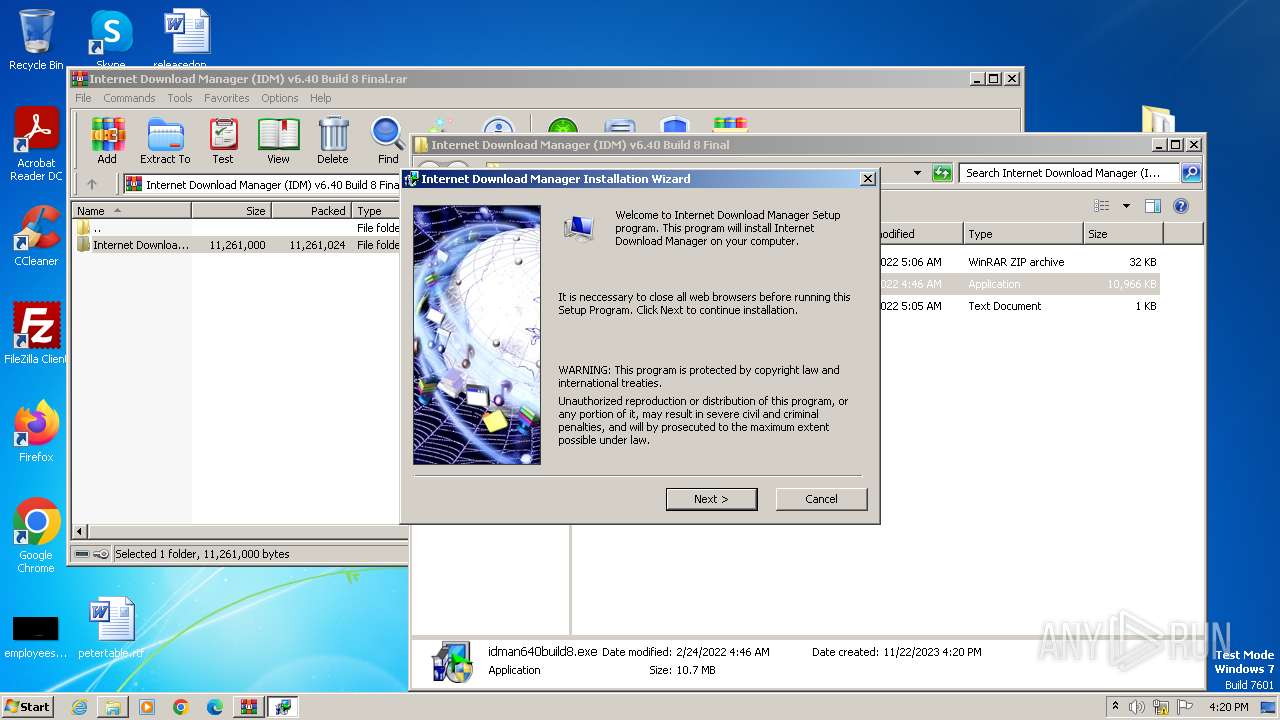The height and width of the screenshot is (720, 1280).
Task: Sort WinRAR list by Packed column
Action: 311,211
